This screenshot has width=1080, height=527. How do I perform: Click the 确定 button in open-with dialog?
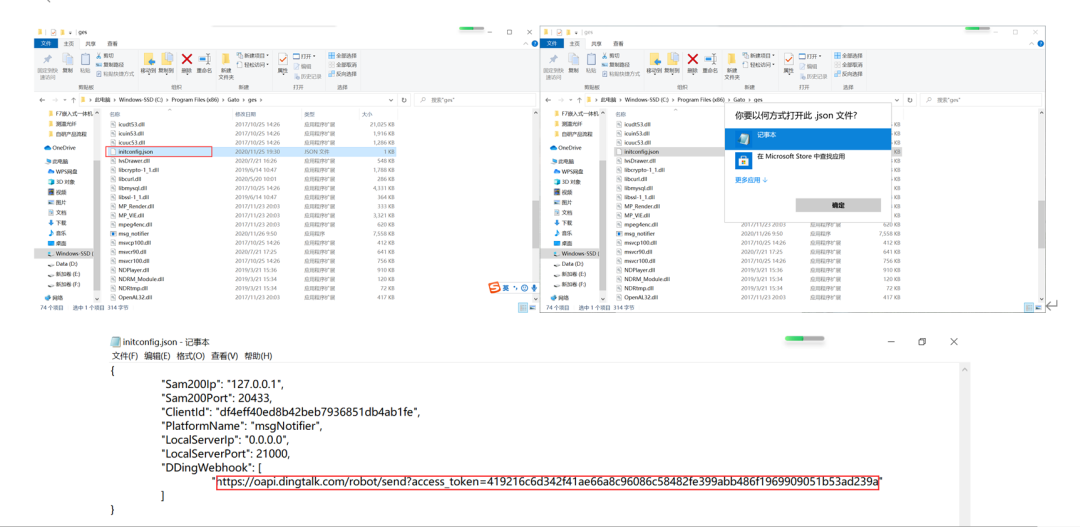[x=838, y=205]
